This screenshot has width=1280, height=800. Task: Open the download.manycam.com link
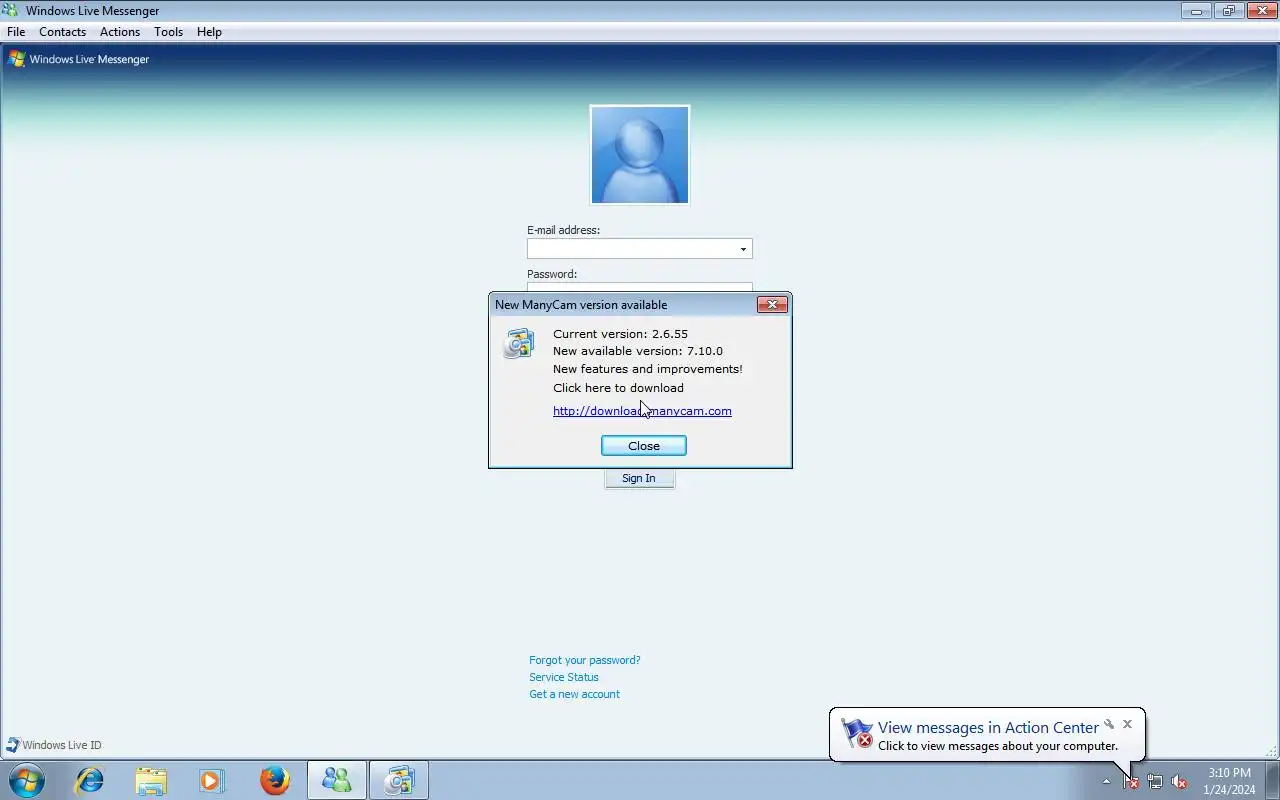tap(642, 411)
